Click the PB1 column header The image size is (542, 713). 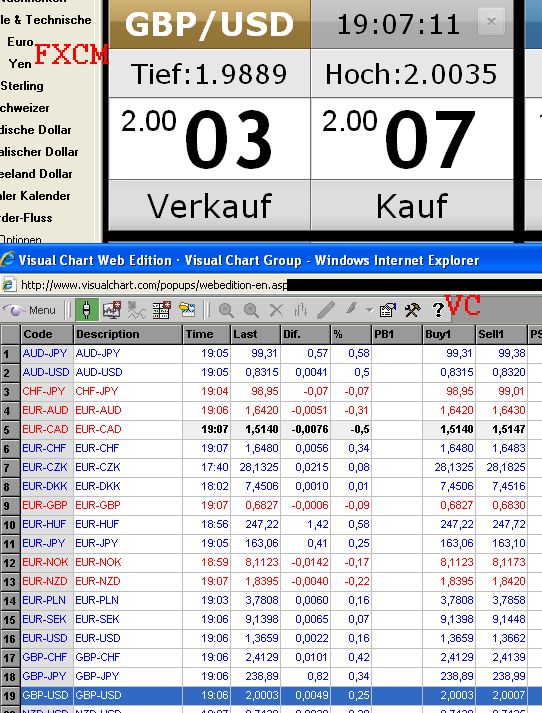click(397, 334)
